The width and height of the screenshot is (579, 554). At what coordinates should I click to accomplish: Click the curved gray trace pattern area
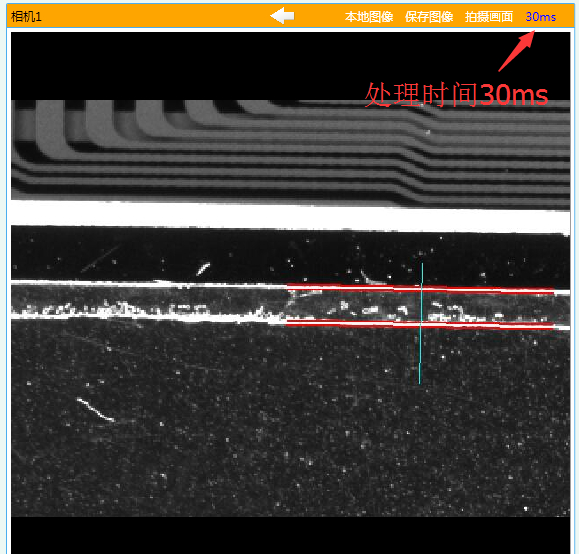[290, 151]
